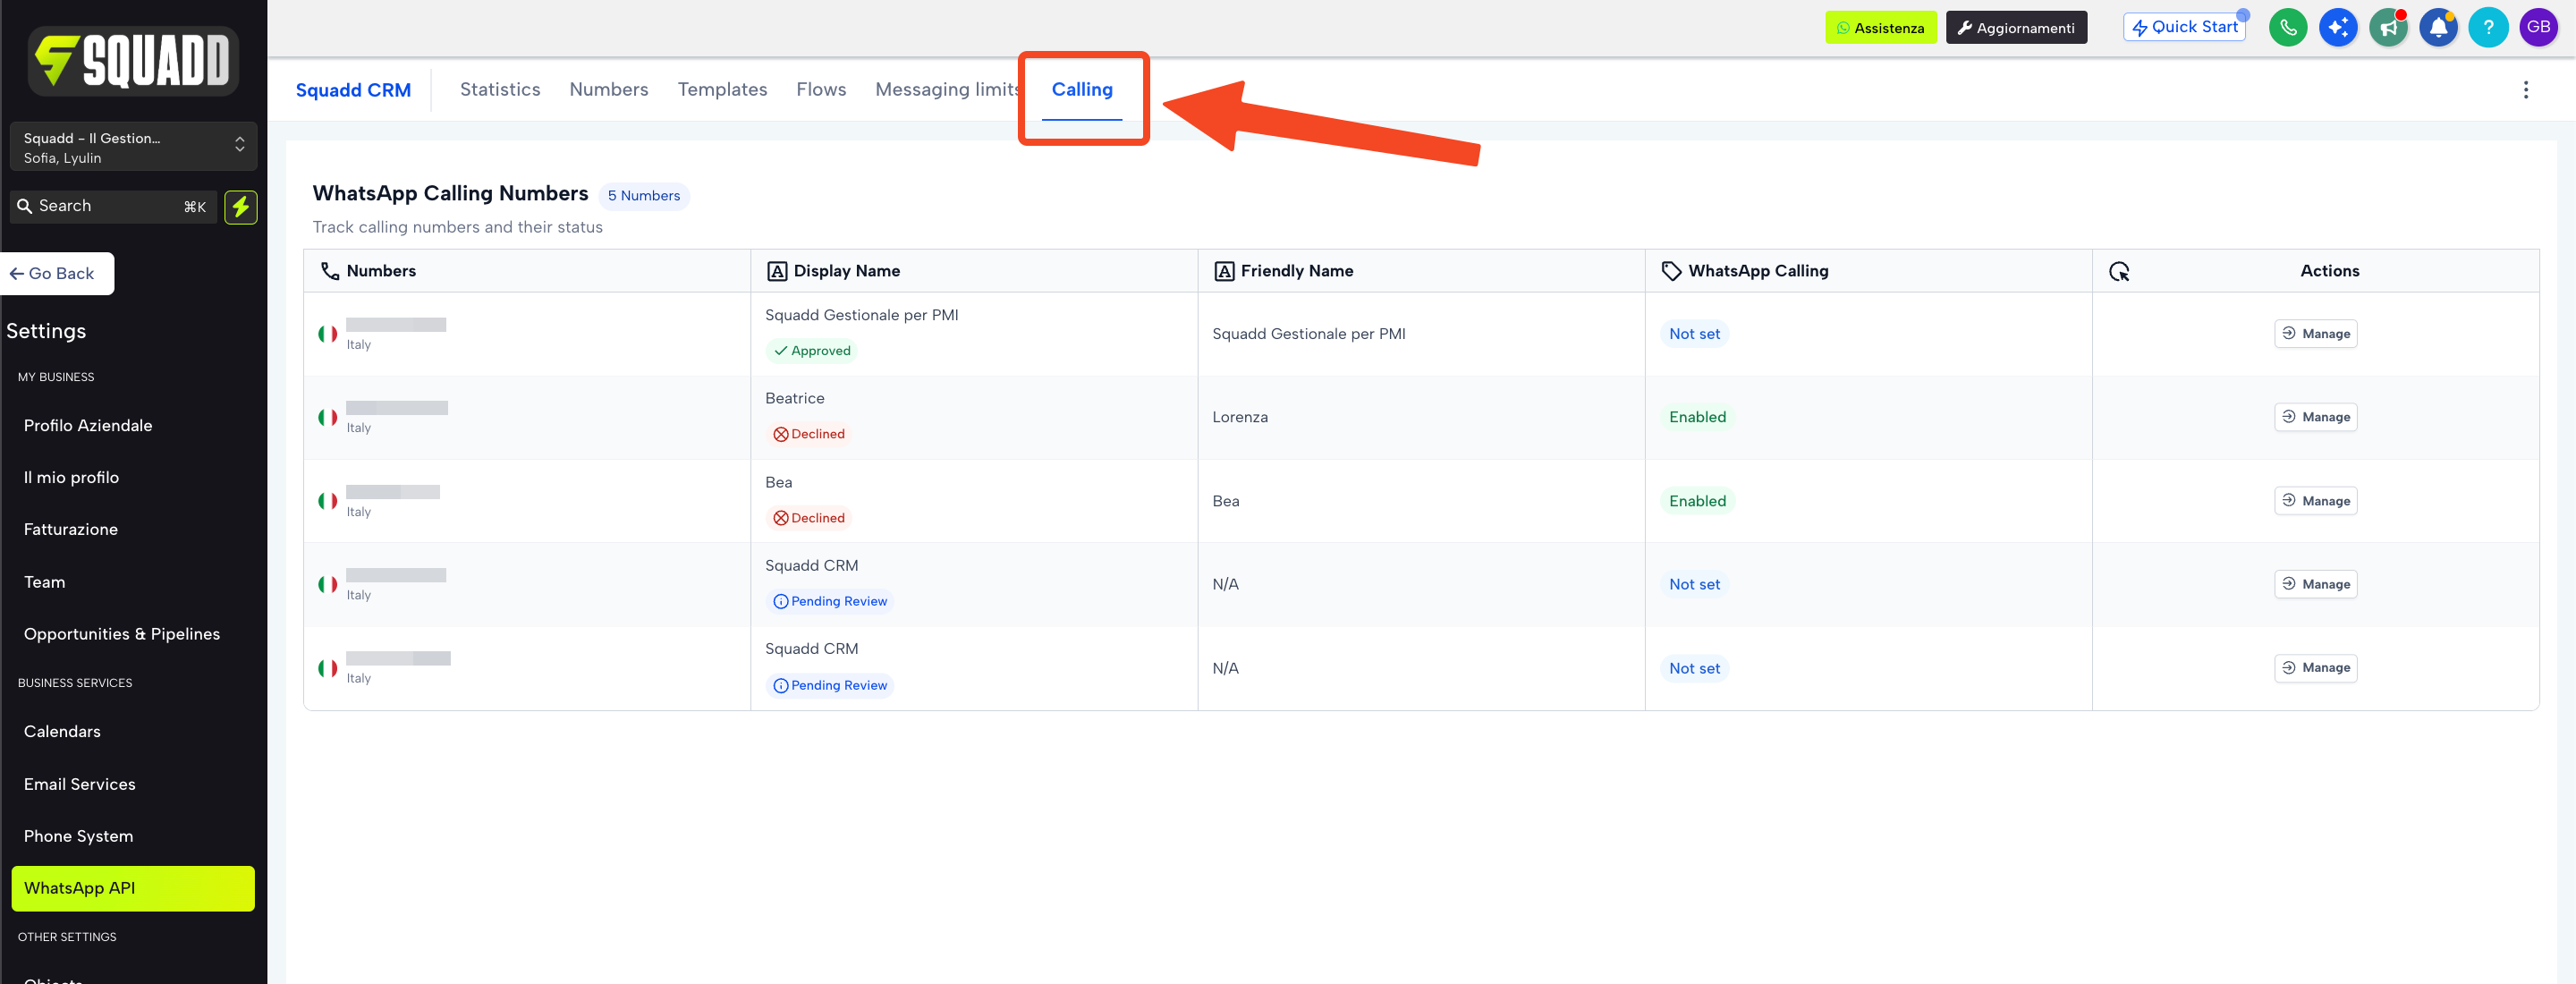The height and width of the screenshot is (984, 2576).
Task: Click Not set badge in Squadd Gestionale row
Action: (1694, 334)
